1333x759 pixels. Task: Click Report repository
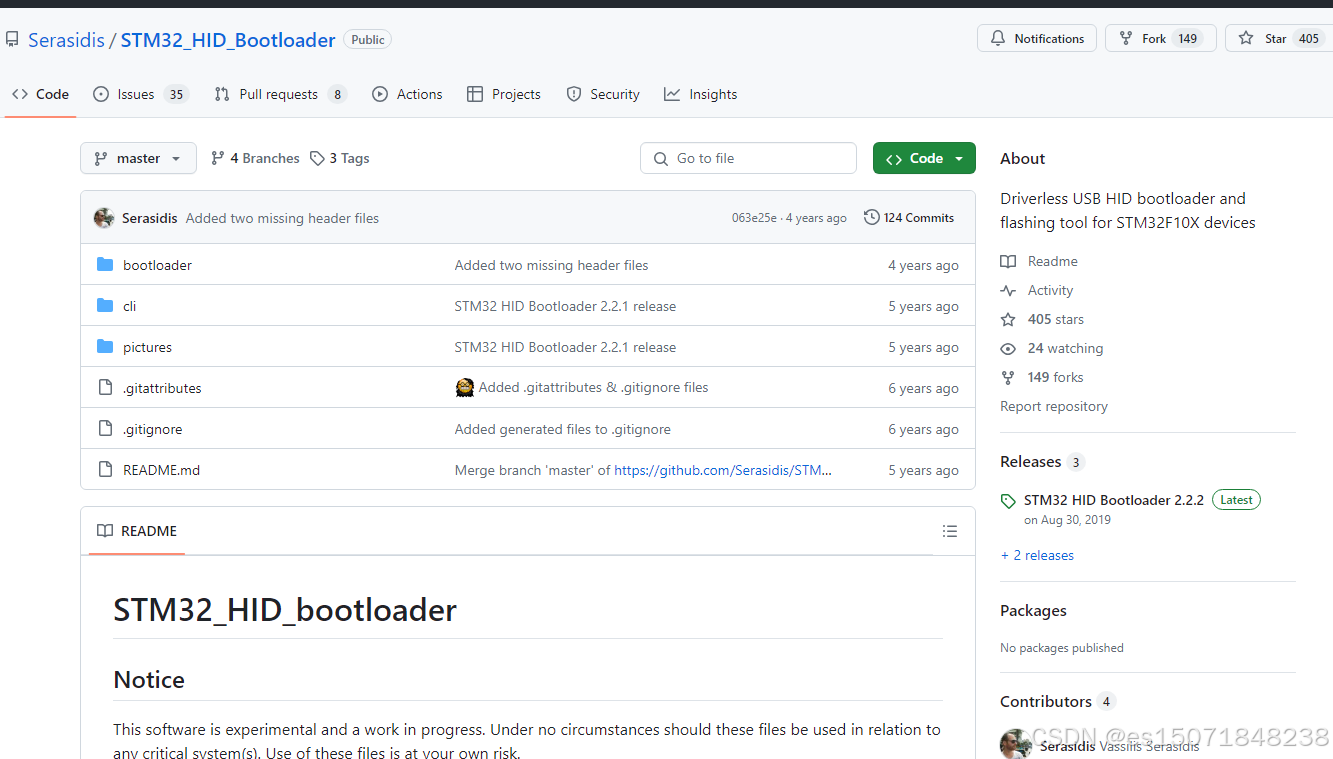pyautogui.click(x=1054, y=406)
